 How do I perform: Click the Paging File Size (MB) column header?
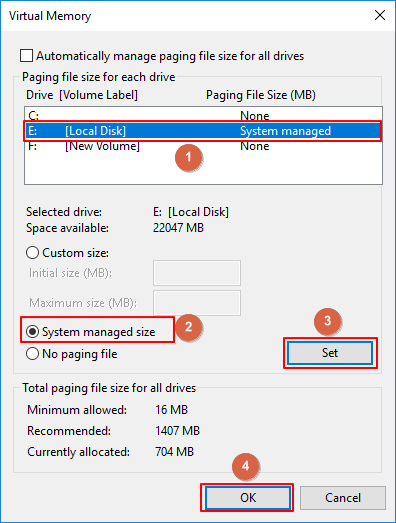point(261,95)
